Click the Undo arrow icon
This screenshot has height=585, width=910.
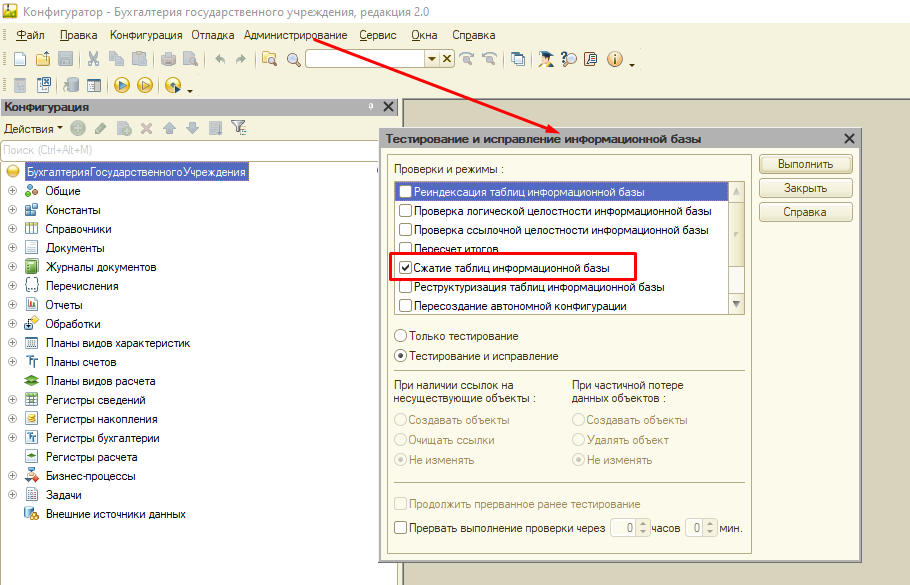click(220, 59)
